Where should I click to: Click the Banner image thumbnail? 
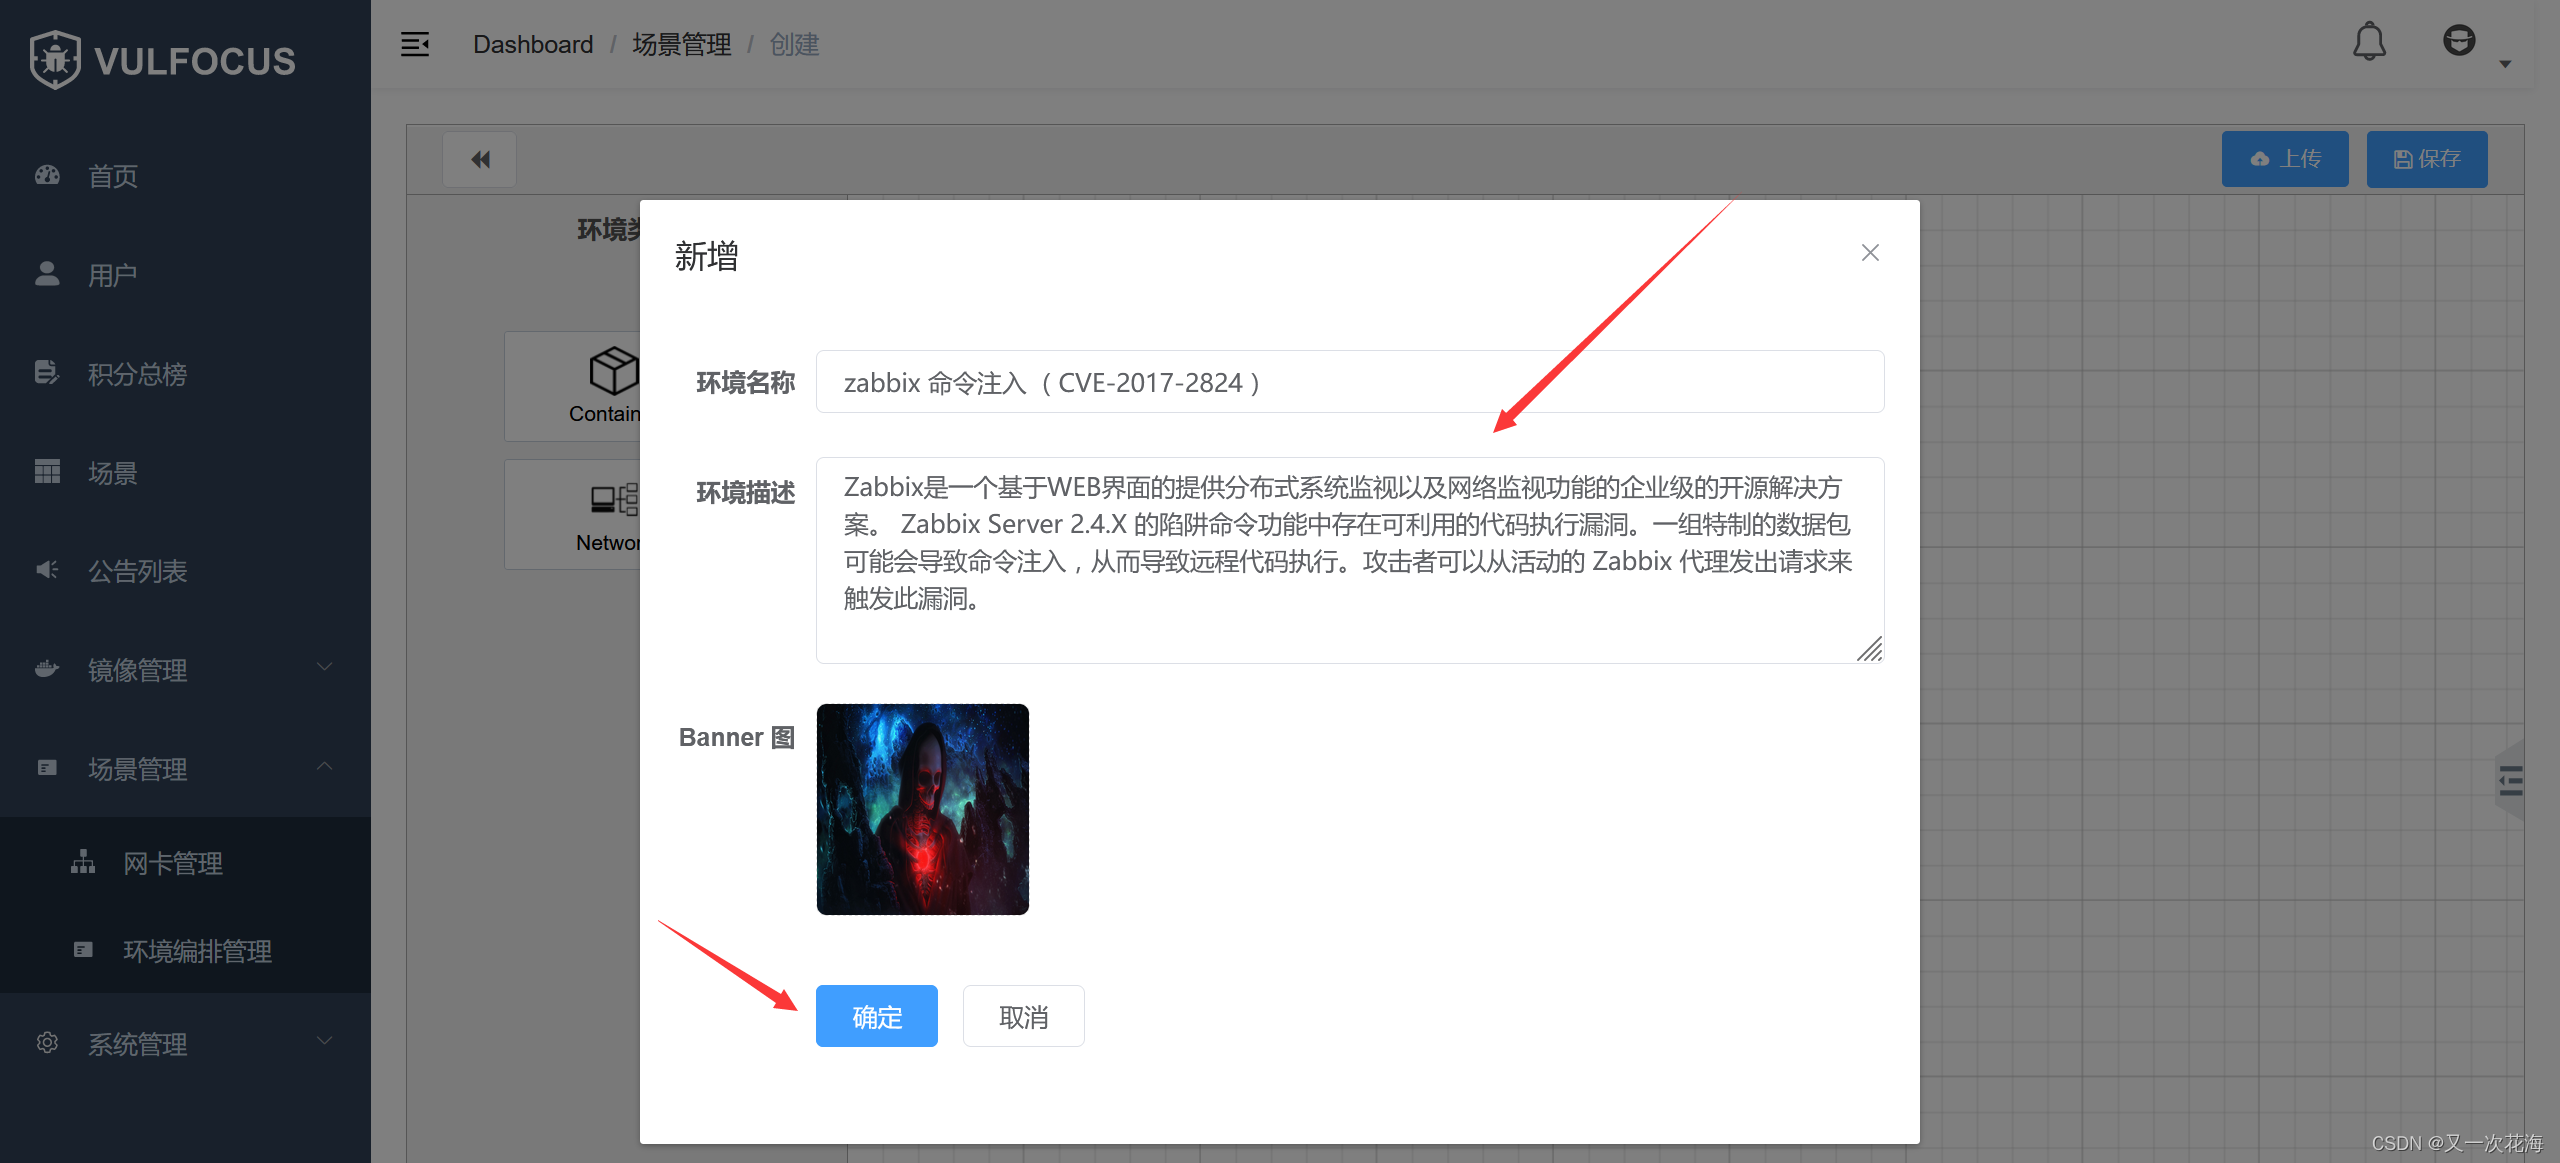click(922, 809)
